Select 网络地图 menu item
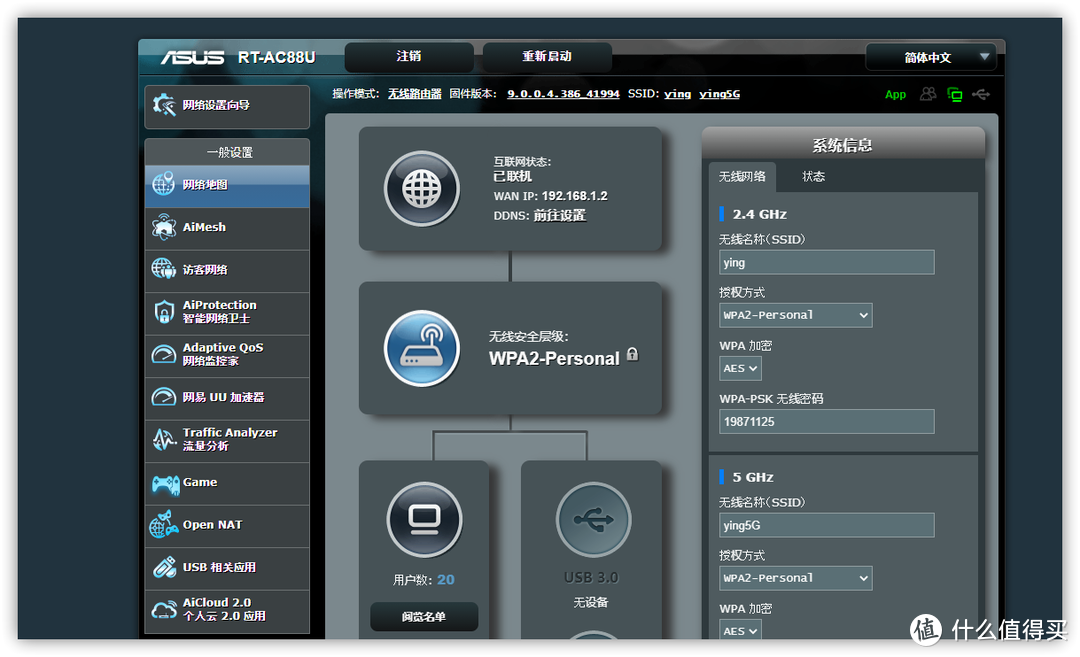Screen dimensions: 1080x657 tap(227, 185)
